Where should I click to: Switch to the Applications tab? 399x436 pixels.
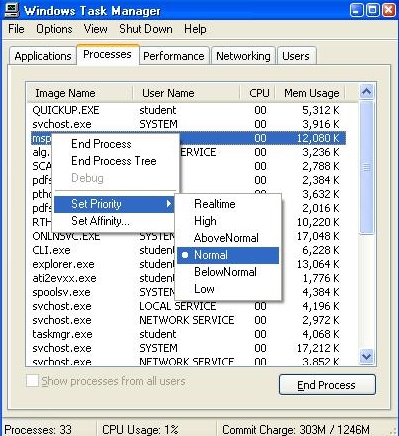[x=43, y=56]
